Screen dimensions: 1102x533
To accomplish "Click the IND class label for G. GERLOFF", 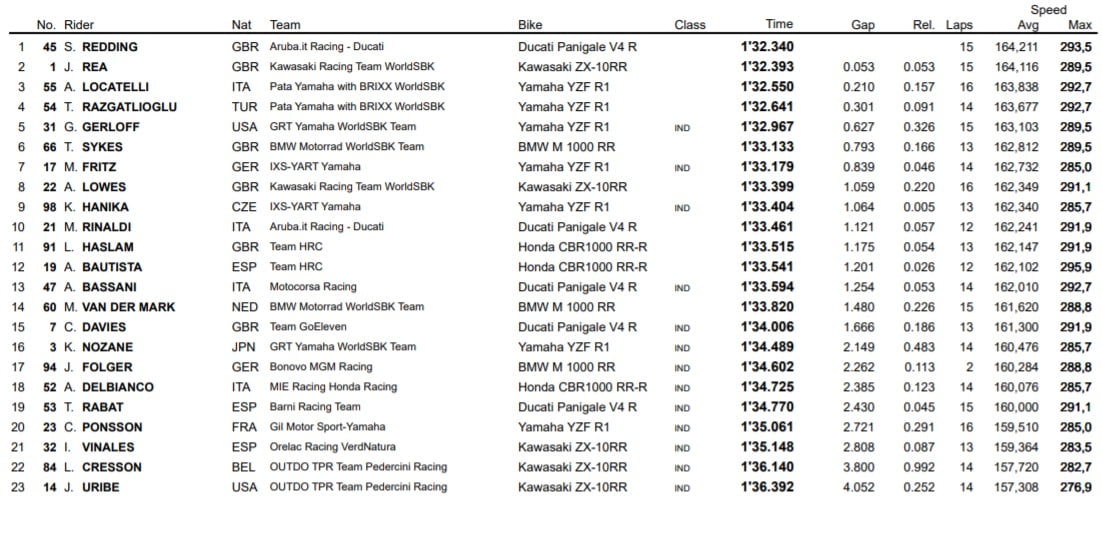I will [682, 127].
